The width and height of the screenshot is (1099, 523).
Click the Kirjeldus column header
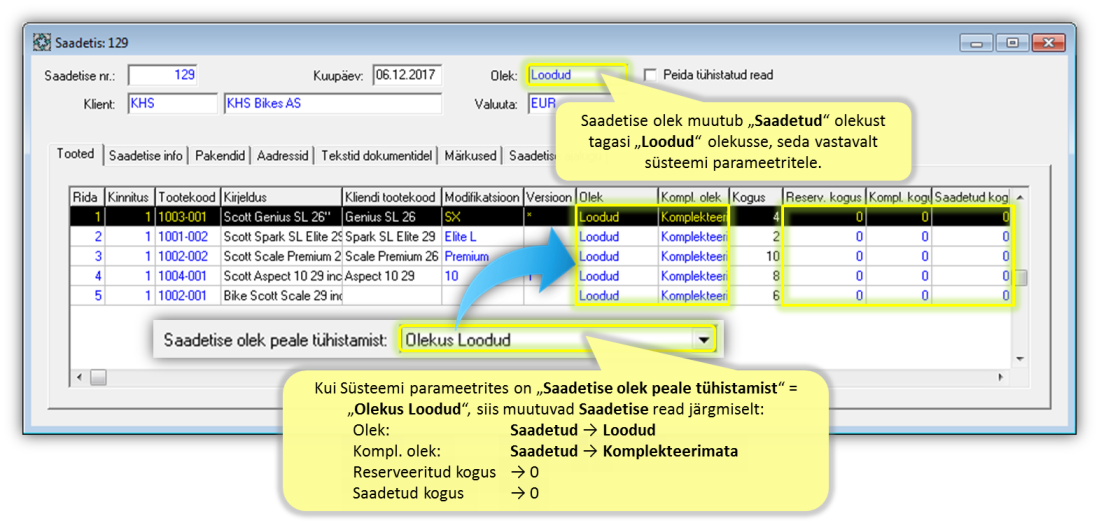tap(281, 197)
